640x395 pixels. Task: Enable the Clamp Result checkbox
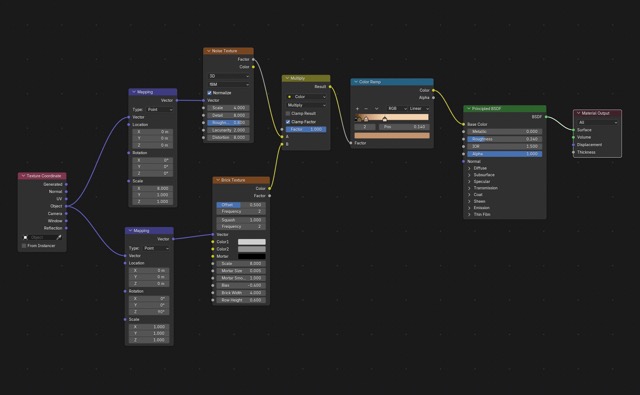(288, 113)
